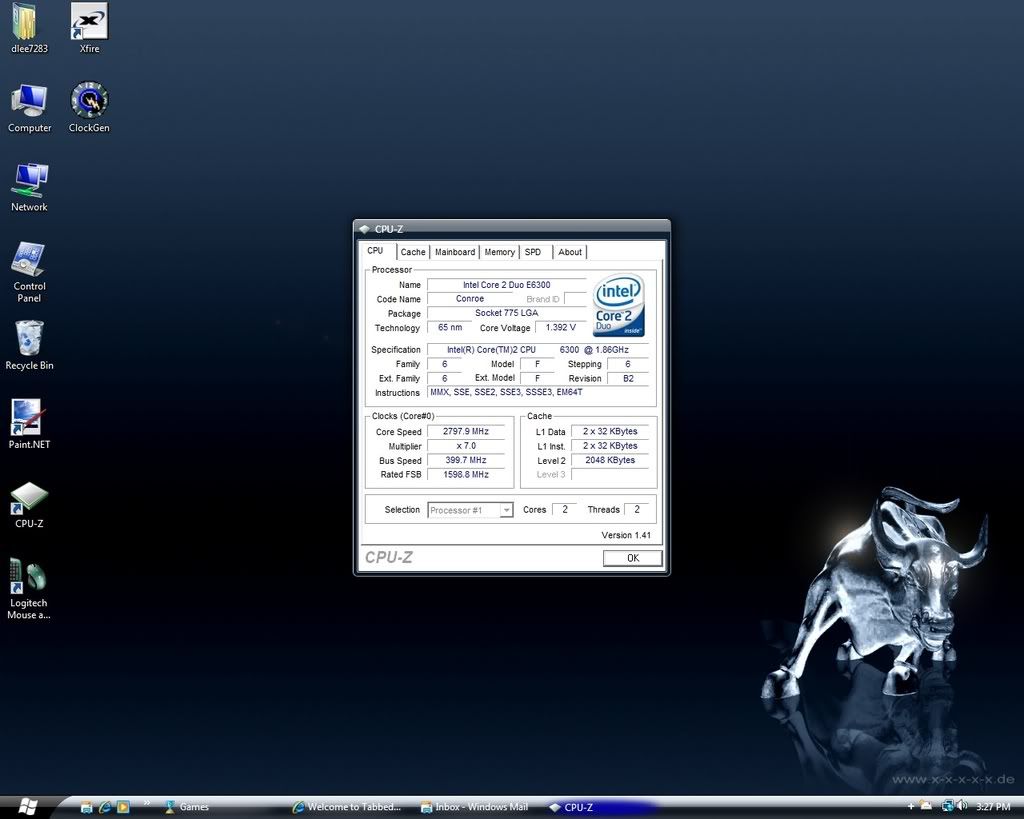Click the Rated FSB value 1598.8 MHz
Viewport: 1024px width, 819px height.
(x=466, y=474)
